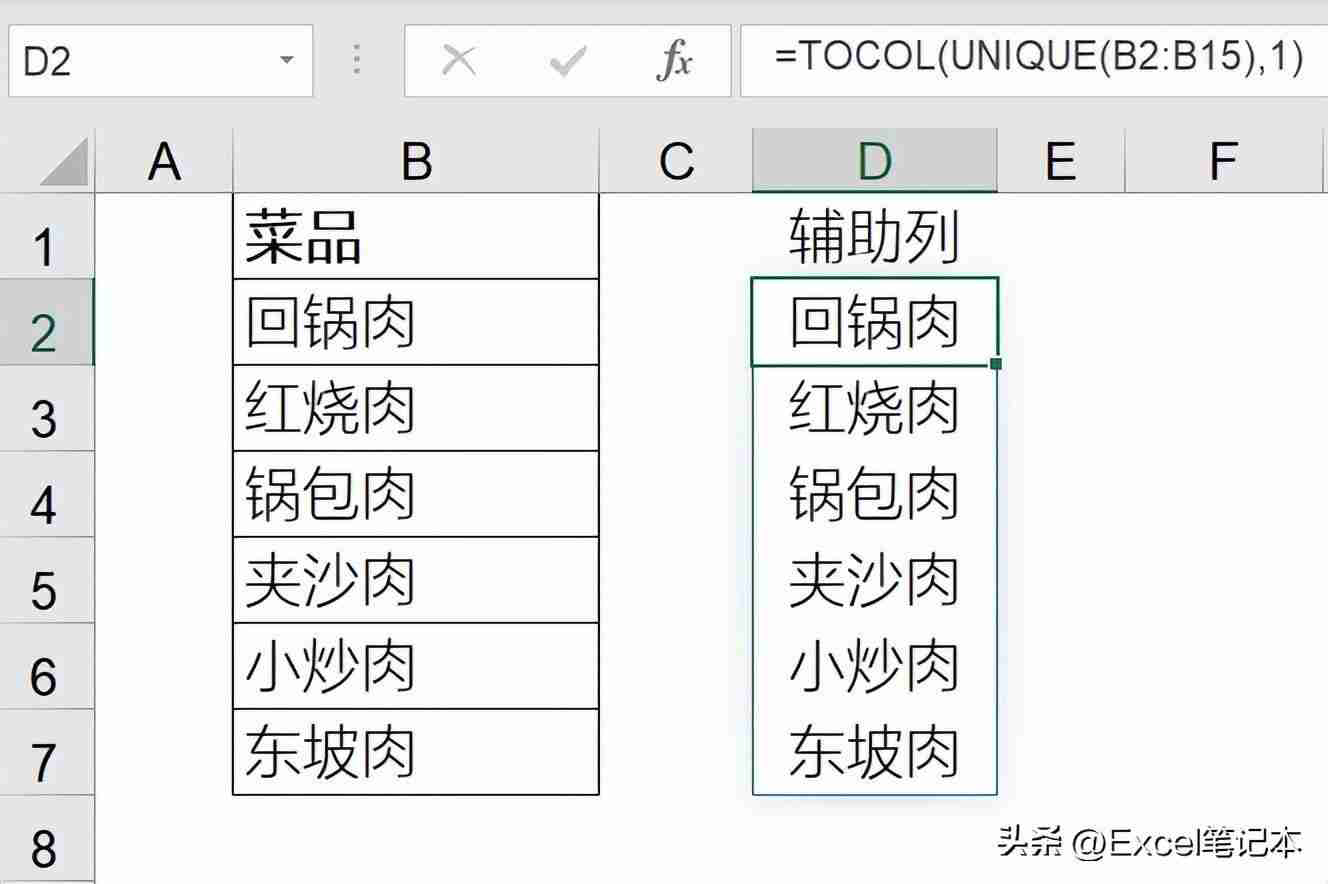Click cell D7 containing 东坡肉
1328x884 pixels.
tap(875, 752)
